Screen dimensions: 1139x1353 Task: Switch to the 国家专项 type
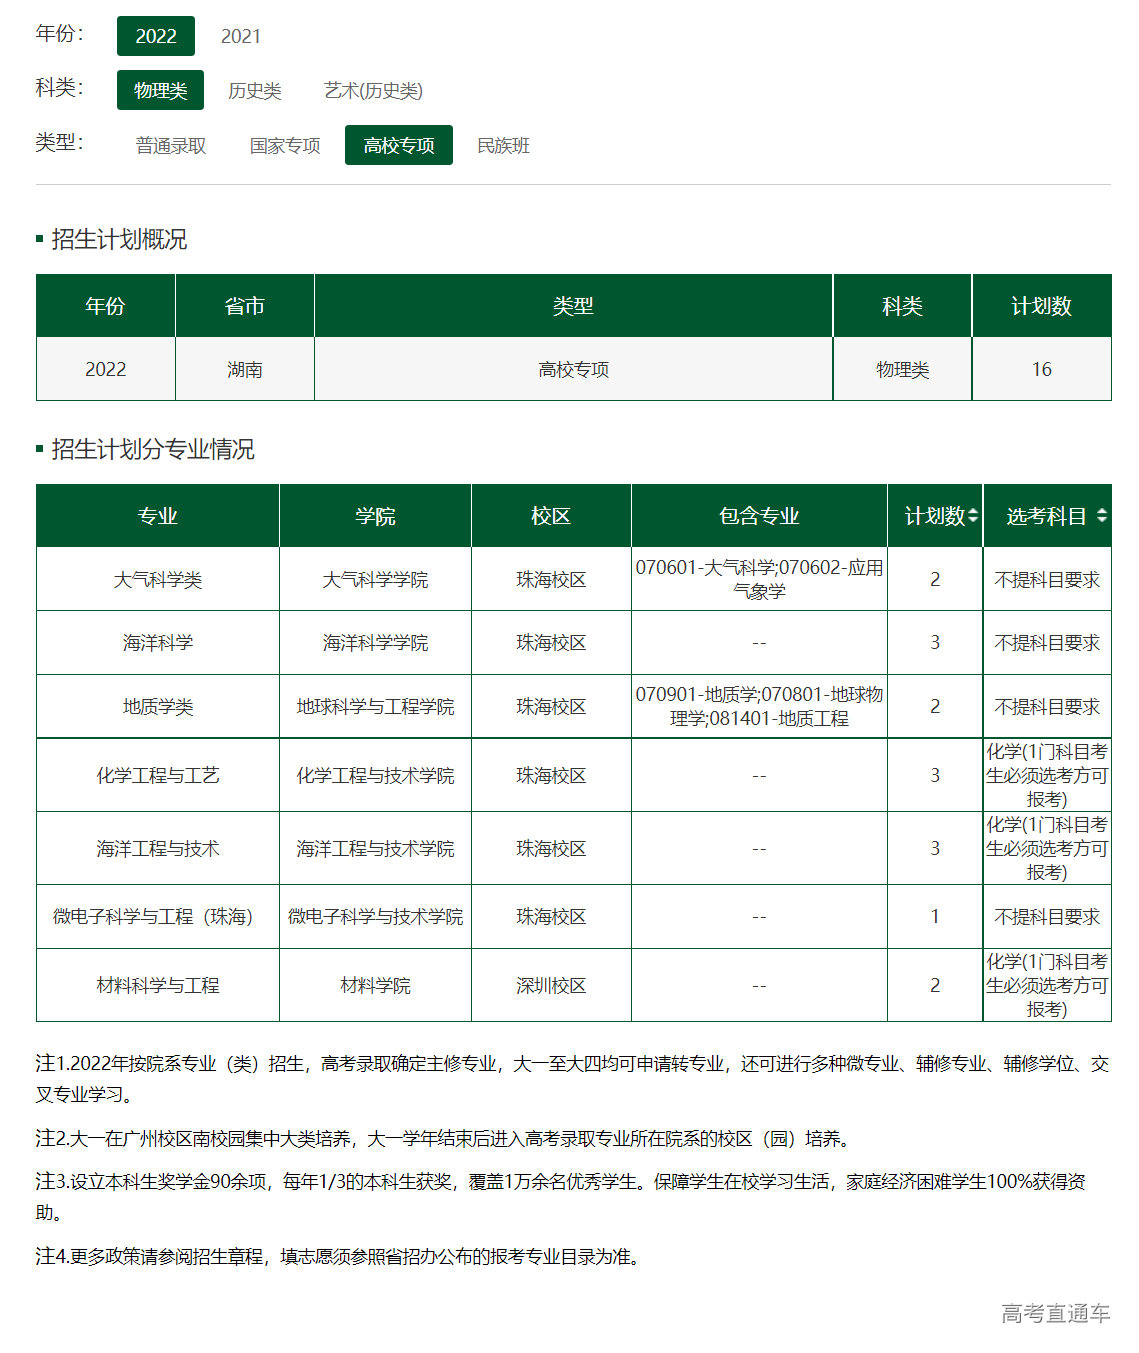pyautogui.click(x=284, y=144)
